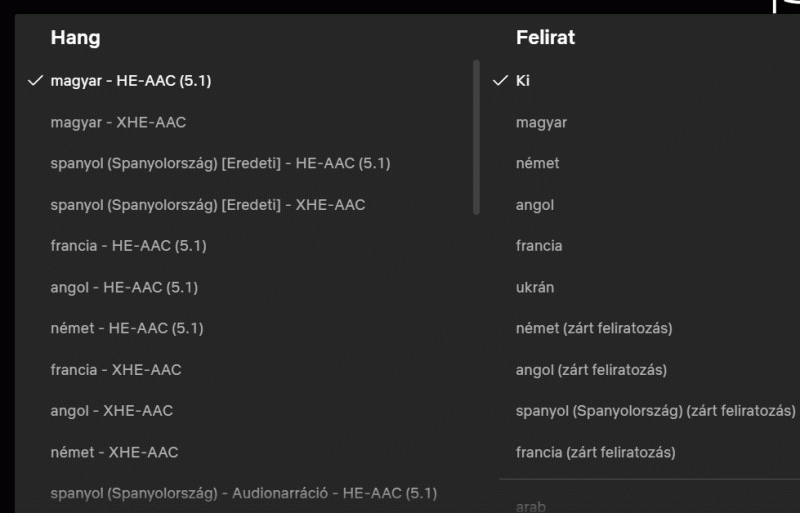
Task: Switch audio to francia HE-AAC (5.1)
Action: pos(128,246)
